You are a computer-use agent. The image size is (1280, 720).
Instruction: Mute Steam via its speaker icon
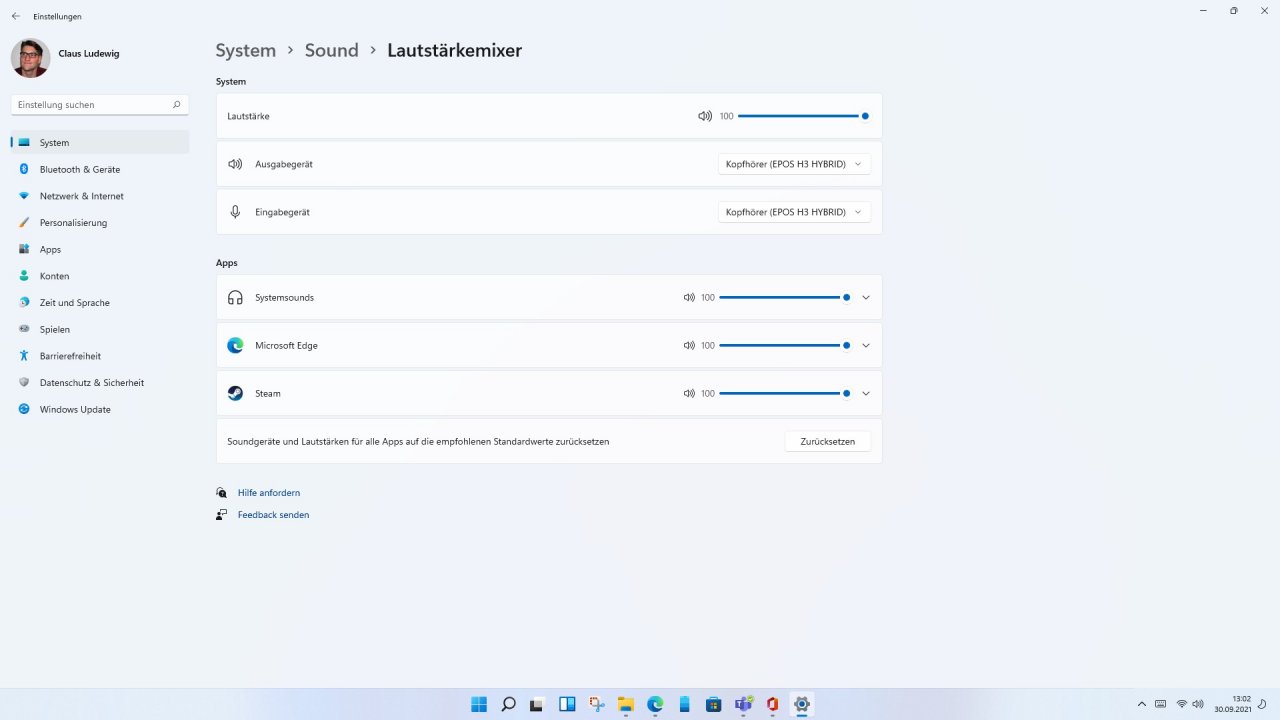(689, 394)
